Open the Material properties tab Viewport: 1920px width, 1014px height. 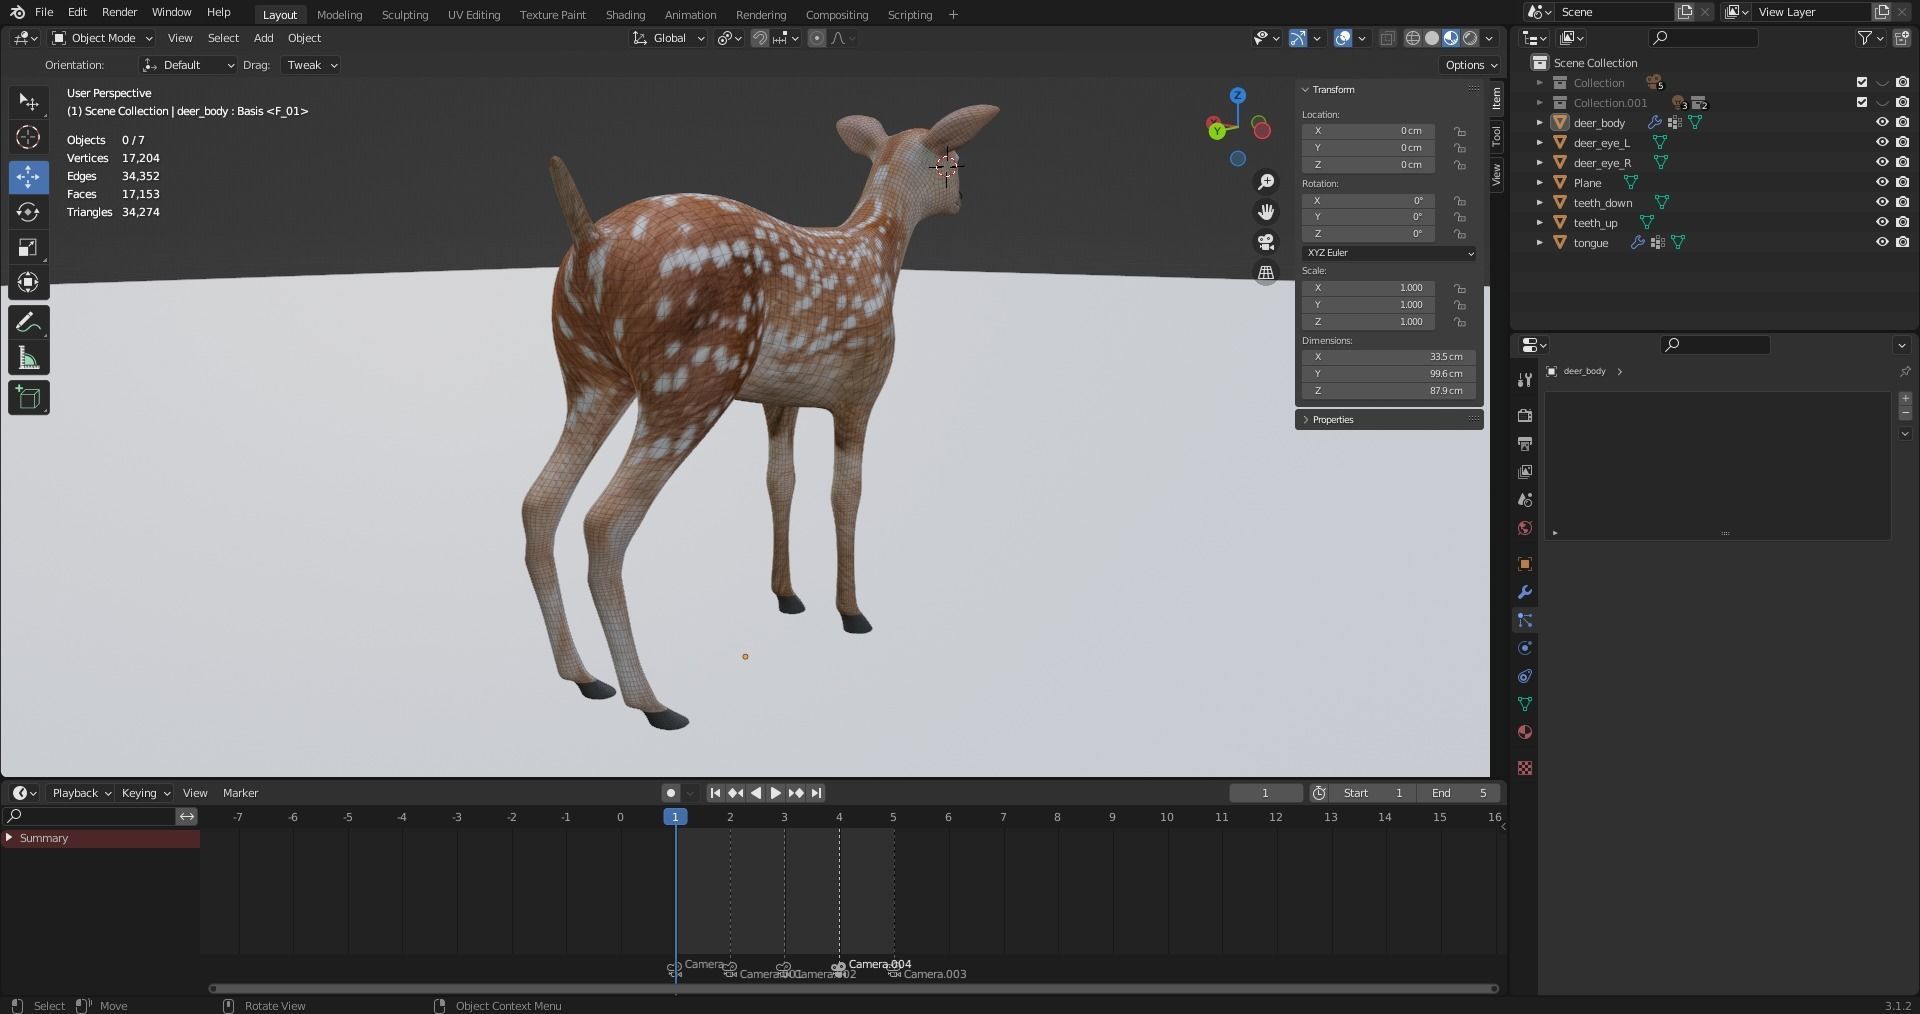coord(1525,732)
